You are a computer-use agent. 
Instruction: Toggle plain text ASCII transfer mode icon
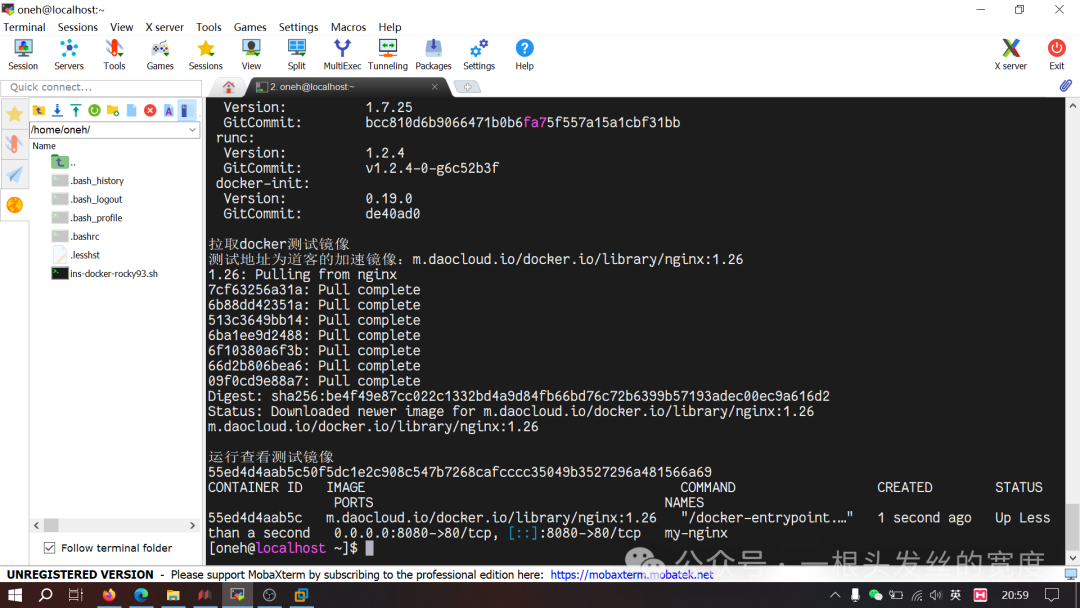click(x=169, y=111)
